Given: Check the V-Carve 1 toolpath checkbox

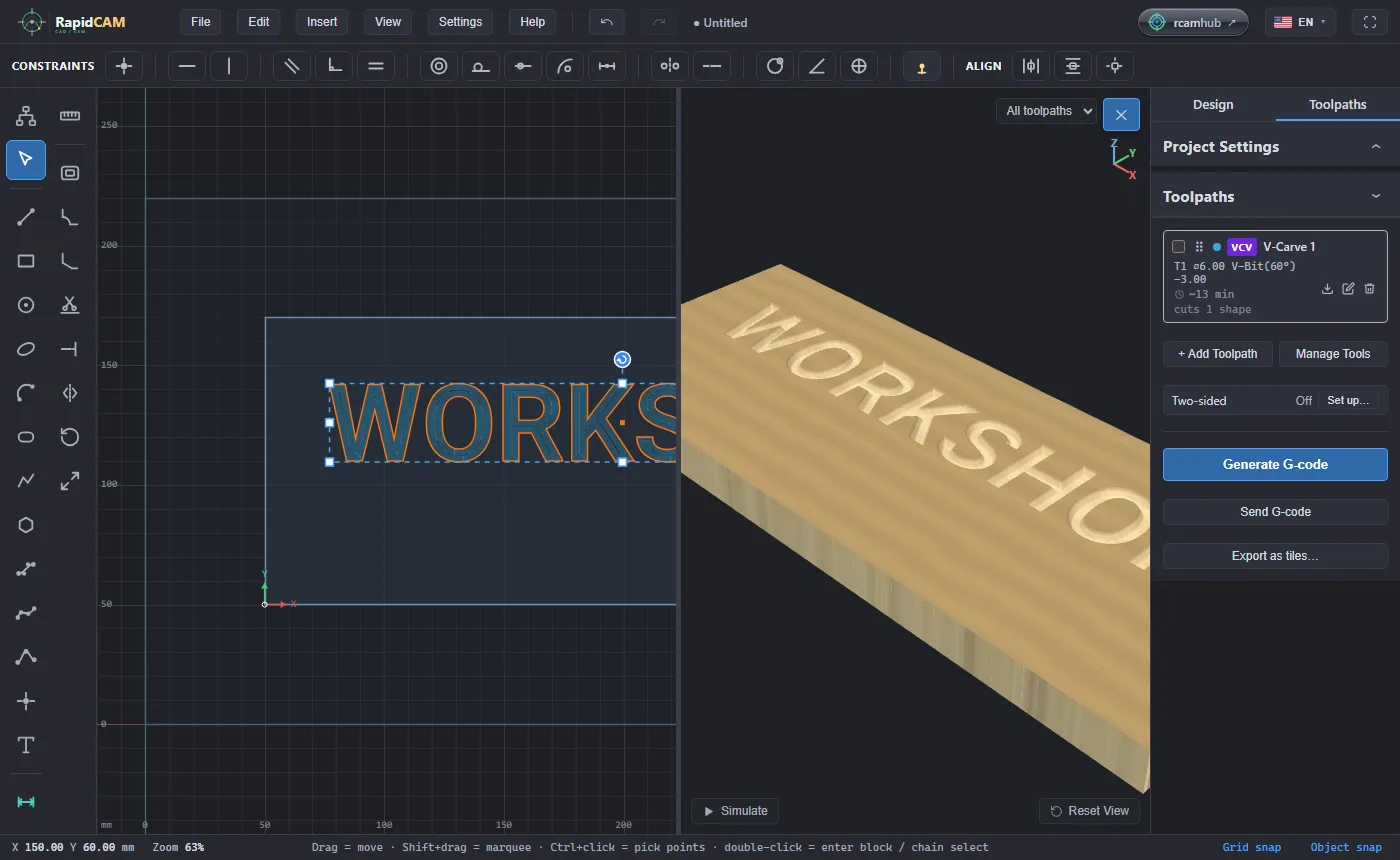Looking at the screenshot, I should click(1178, 247).
